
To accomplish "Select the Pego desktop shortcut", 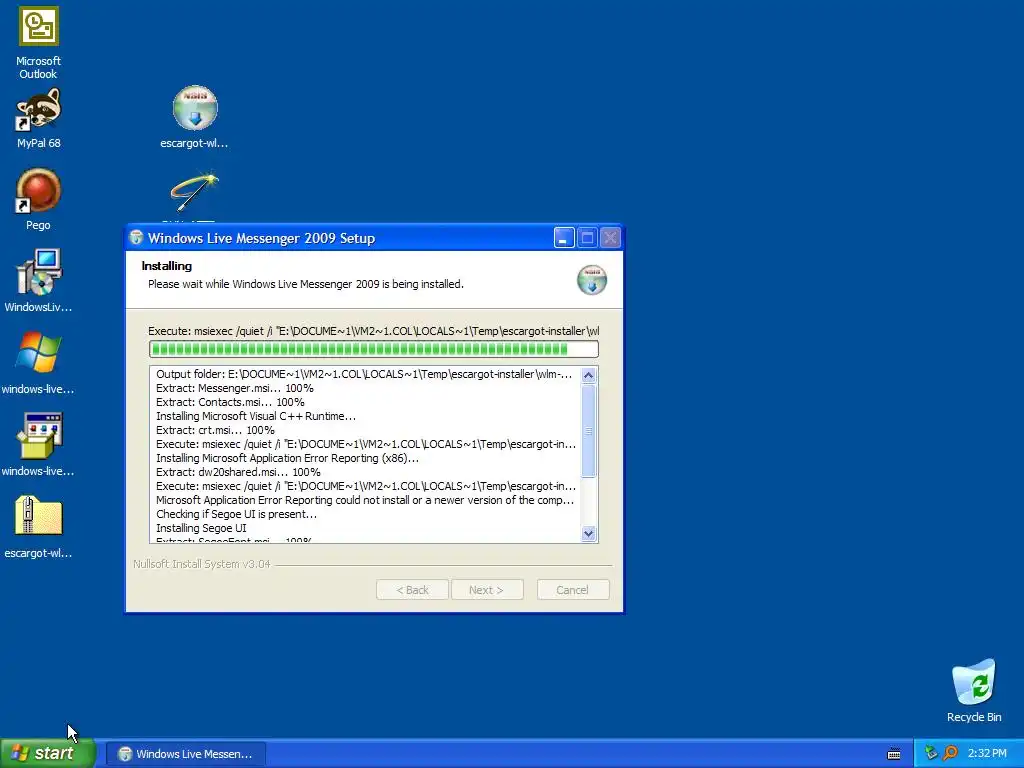I will click(39, 191).
